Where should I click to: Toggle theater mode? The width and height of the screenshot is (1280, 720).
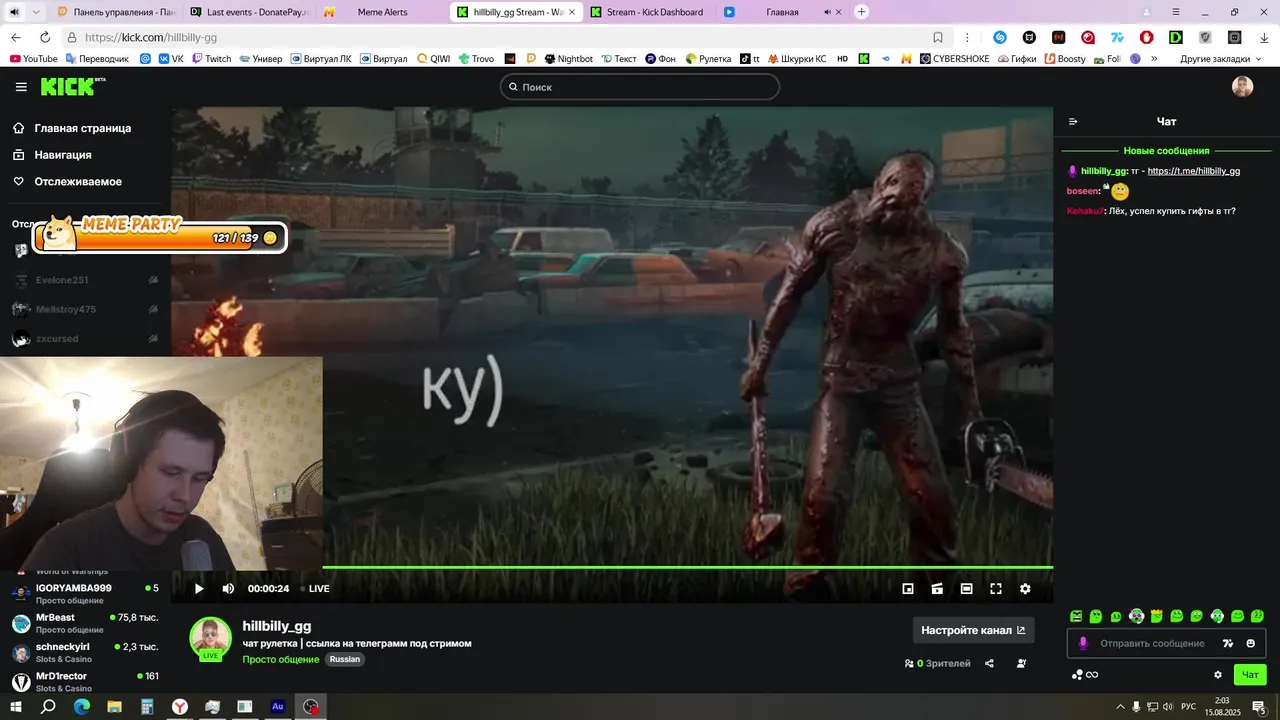tap(966, 589)
